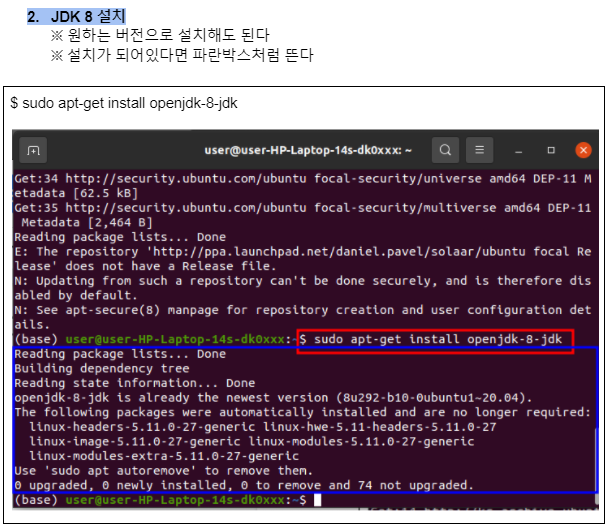The height and width of the screenshot is (526, 609).
Task: Click the line "Building dependency tree"
Action: point(102,369)
